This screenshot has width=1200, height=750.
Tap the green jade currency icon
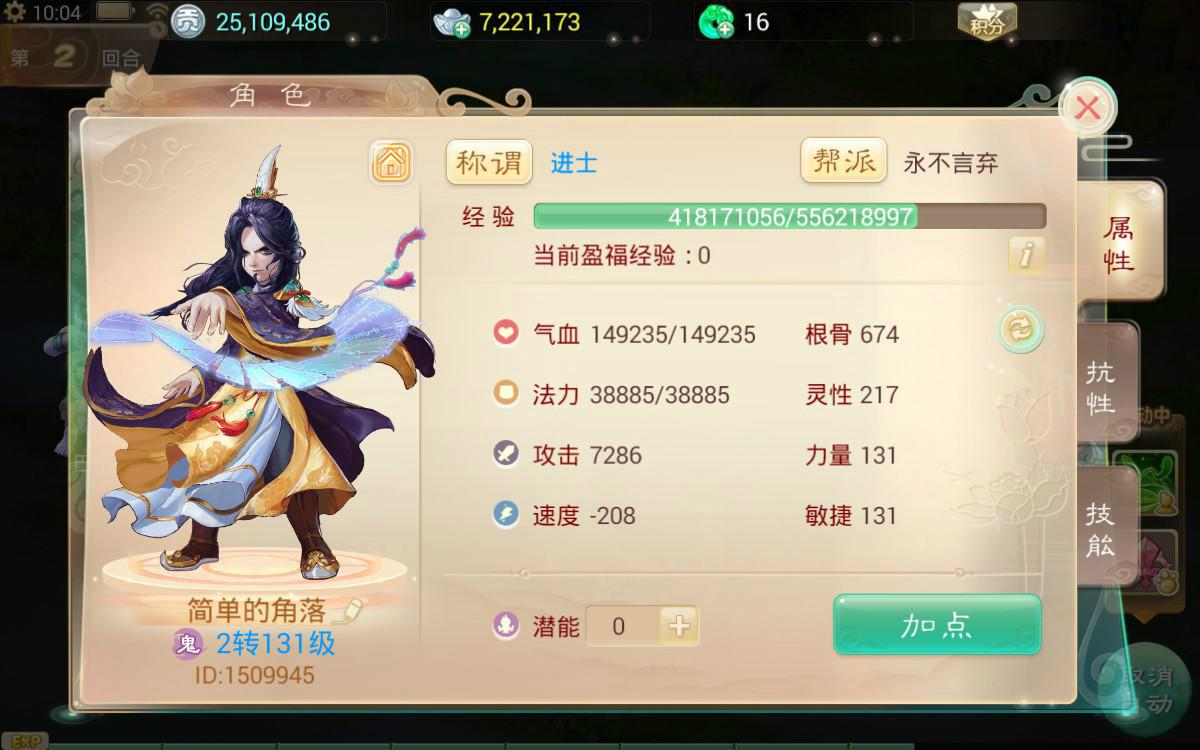[x=716, y=21]
